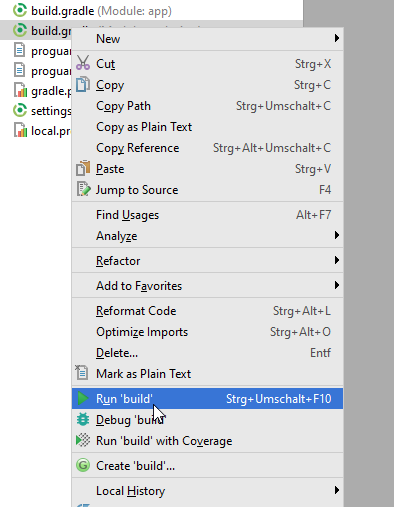
Task: Click the Paste clipboard icon
Action: coord(83,168)
